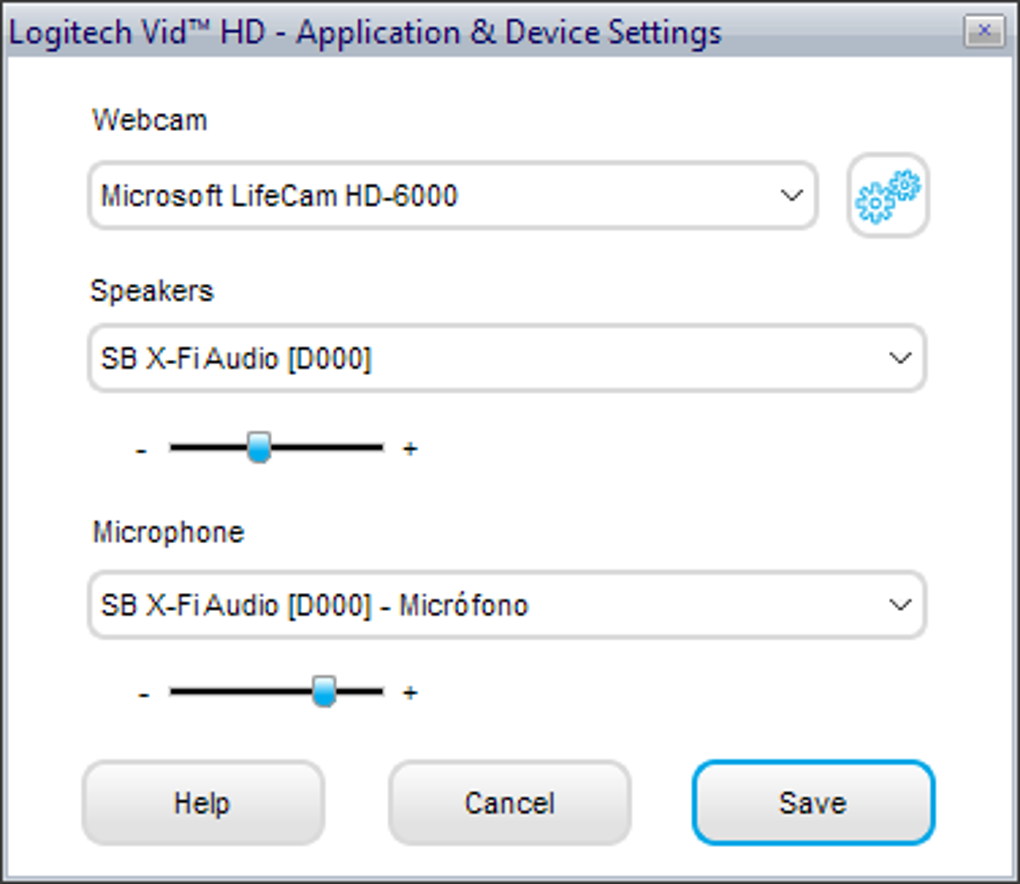1020x884 pixels.
Task: Click plus sign beside speaker volume slider
Action: click(409, 449)
